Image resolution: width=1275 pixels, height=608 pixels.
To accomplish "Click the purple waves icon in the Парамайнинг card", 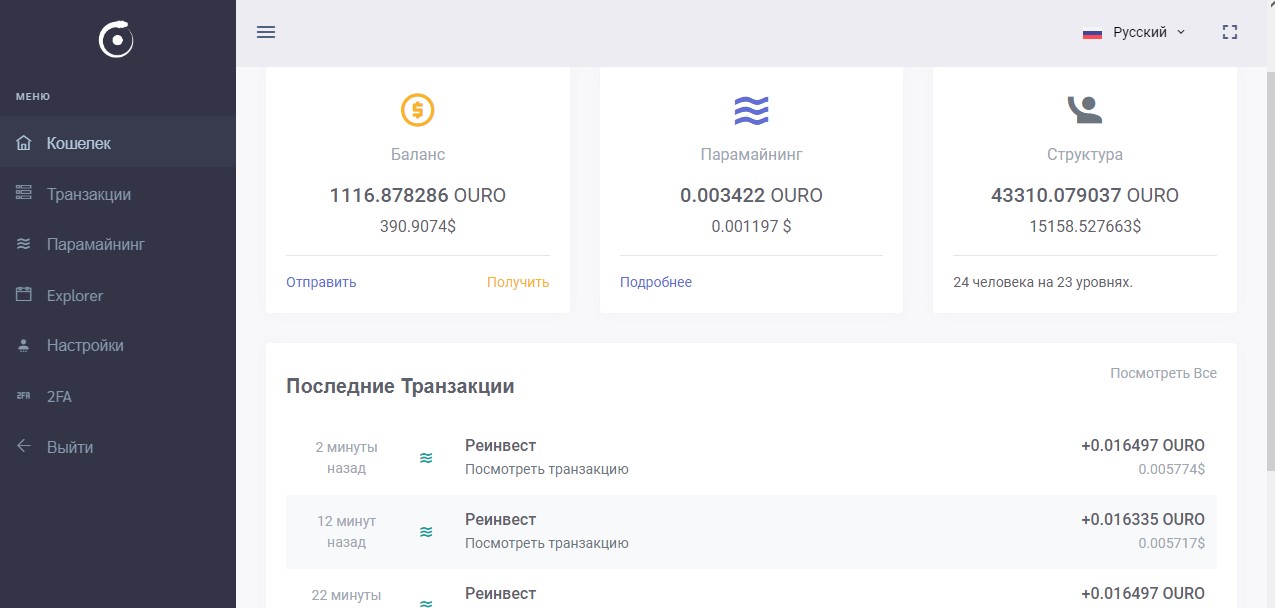I will click(x=751, y=110).
